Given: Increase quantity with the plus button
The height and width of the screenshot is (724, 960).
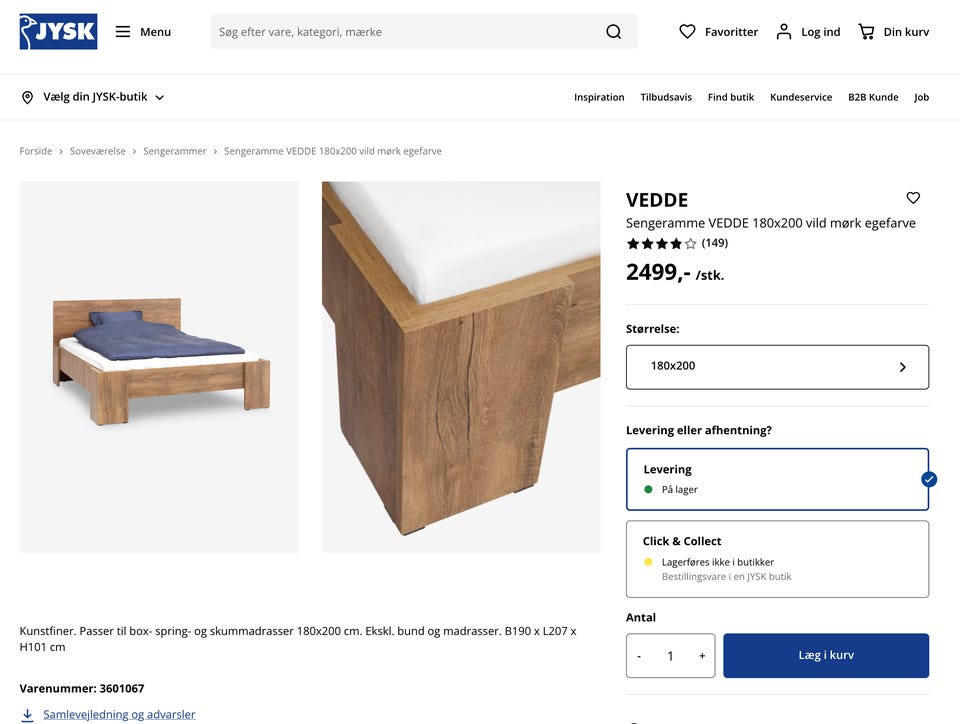Looking at the screenshot, I should 702,656.
